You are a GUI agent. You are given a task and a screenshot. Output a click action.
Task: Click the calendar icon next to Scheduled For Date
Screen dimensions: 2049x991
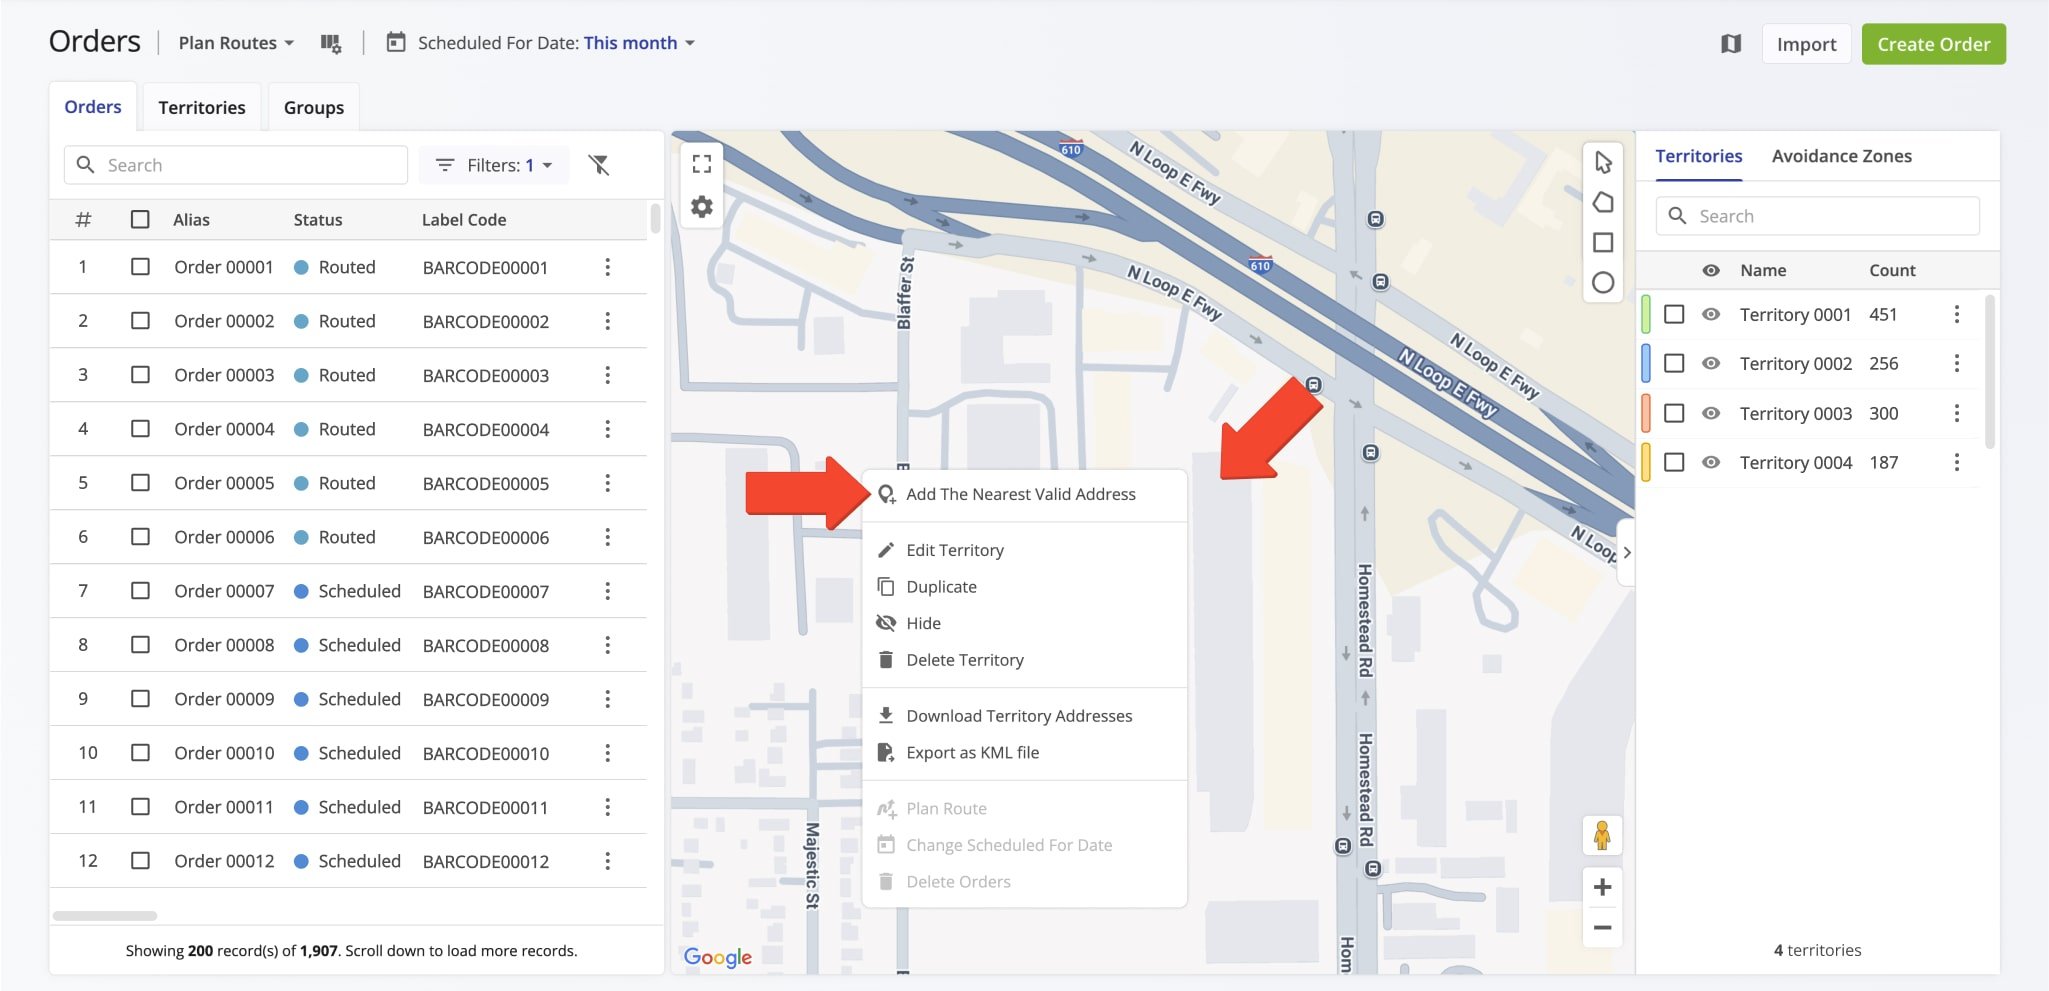pyautogui.click(x=396, y=42)
